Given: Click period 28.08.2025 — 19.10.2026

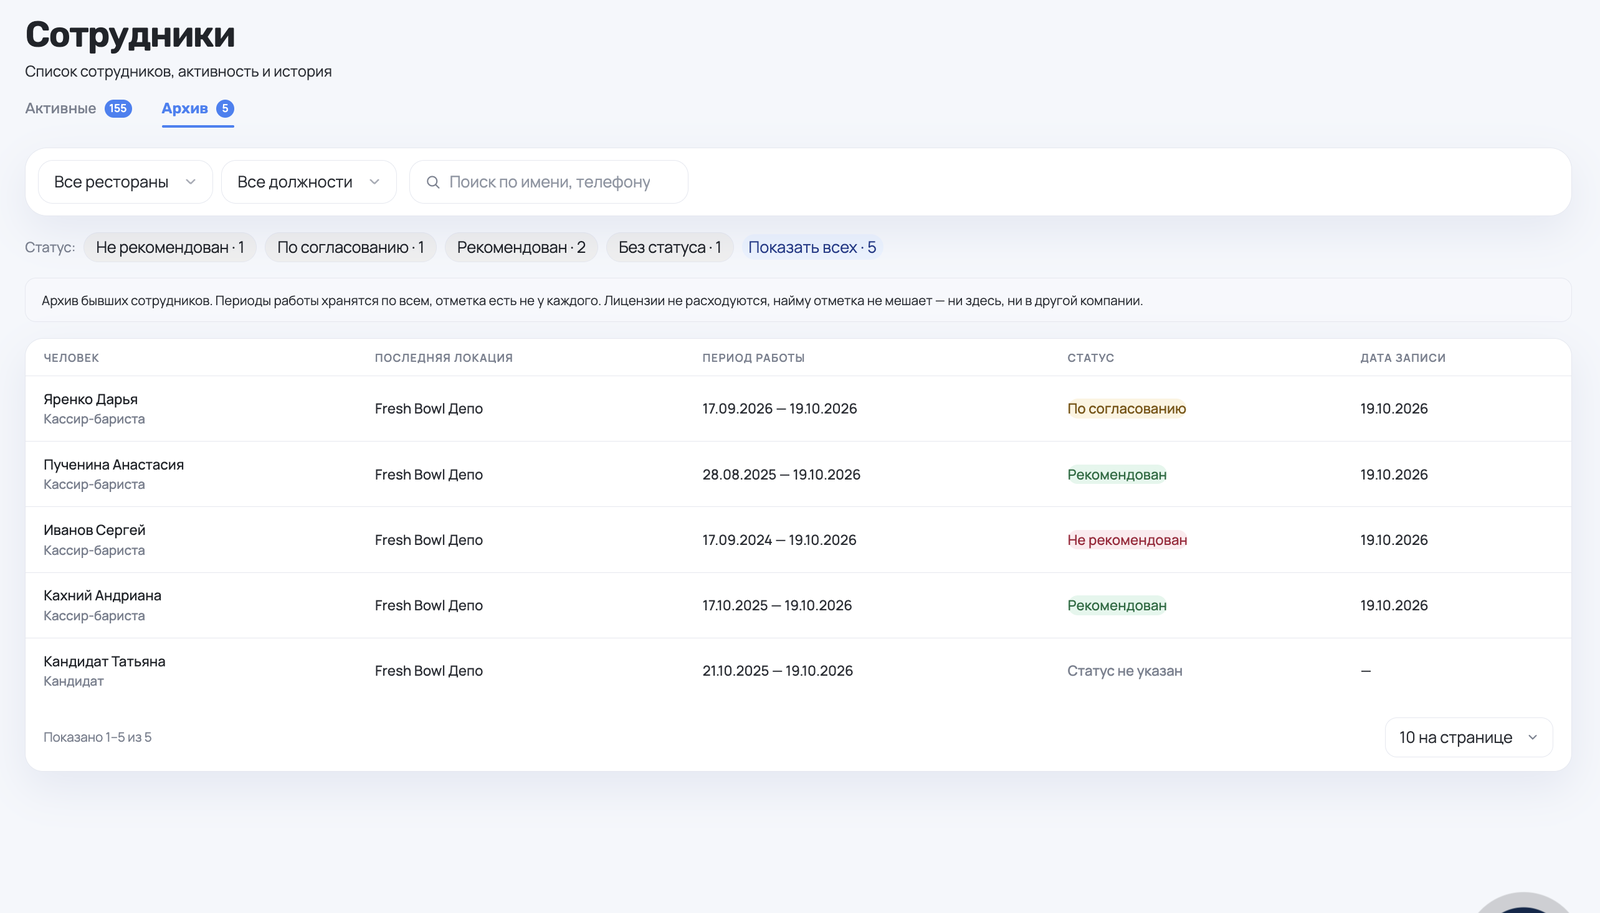Looking at the screenshot, I should 781,475.
